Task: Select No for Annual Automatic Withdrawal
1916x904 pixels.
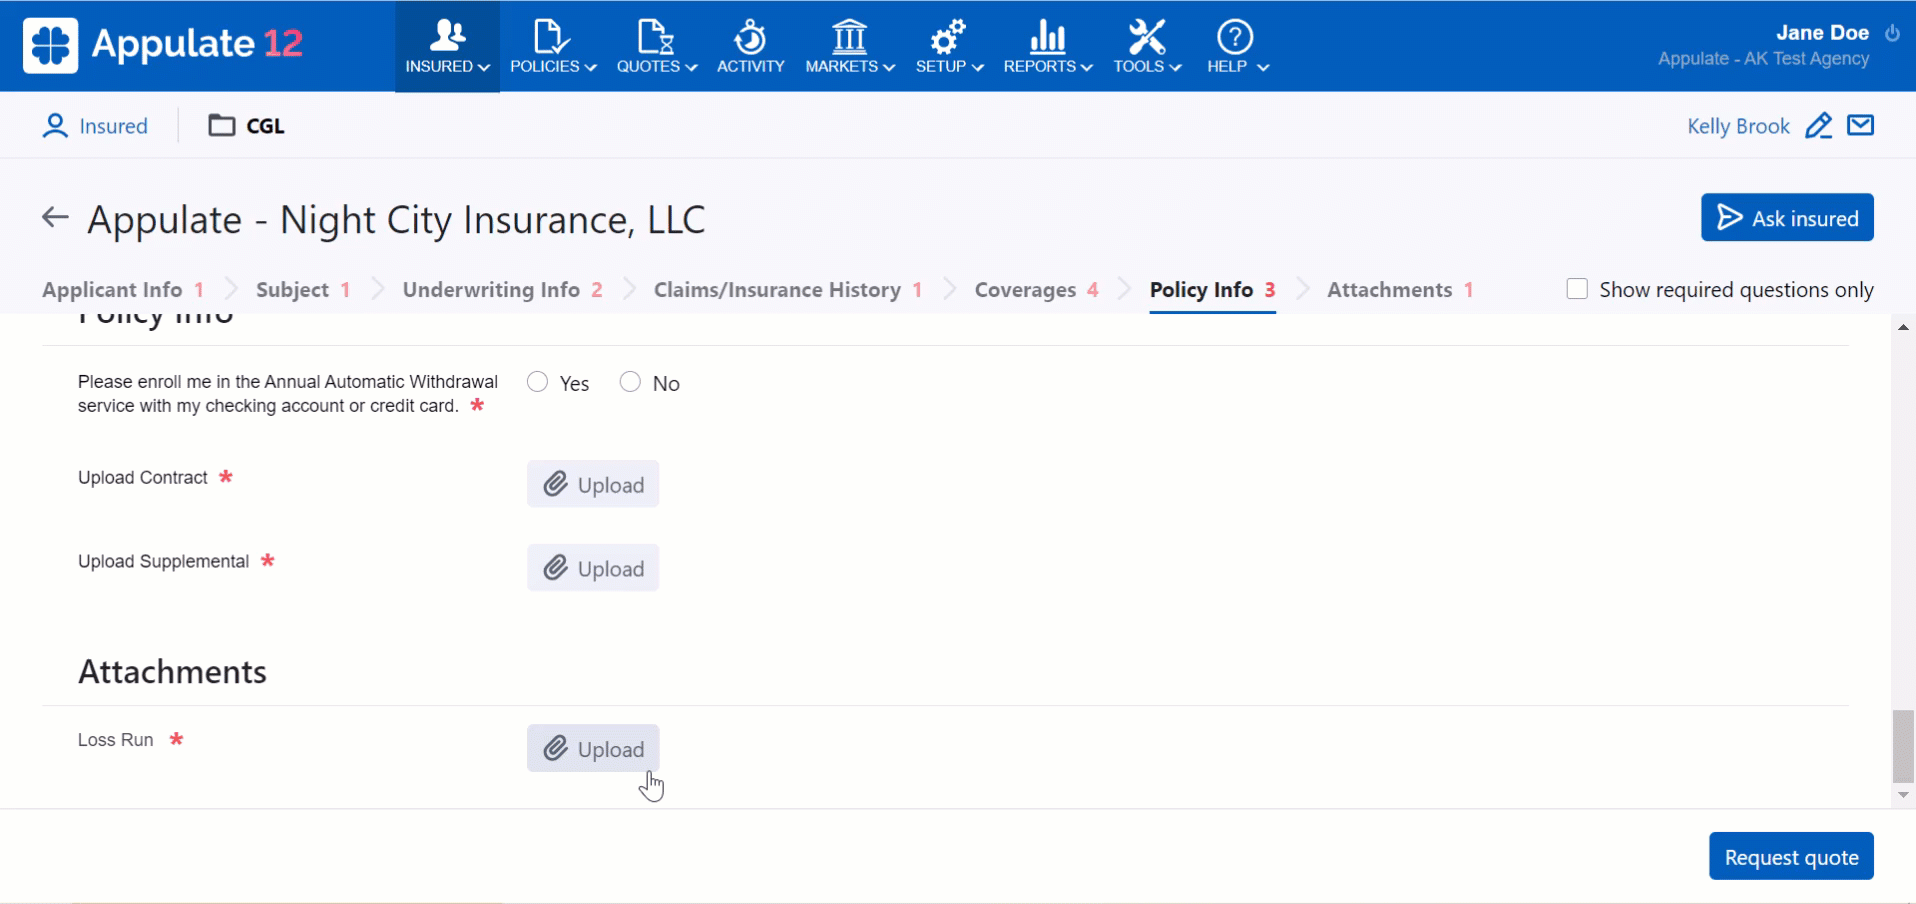Action: click(630, 382)
